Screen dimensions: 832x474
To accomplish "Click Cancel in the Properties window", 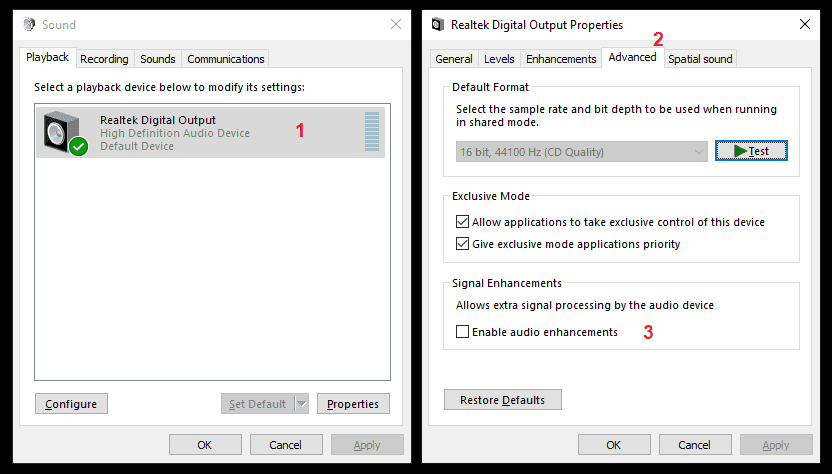I will 695,445.
